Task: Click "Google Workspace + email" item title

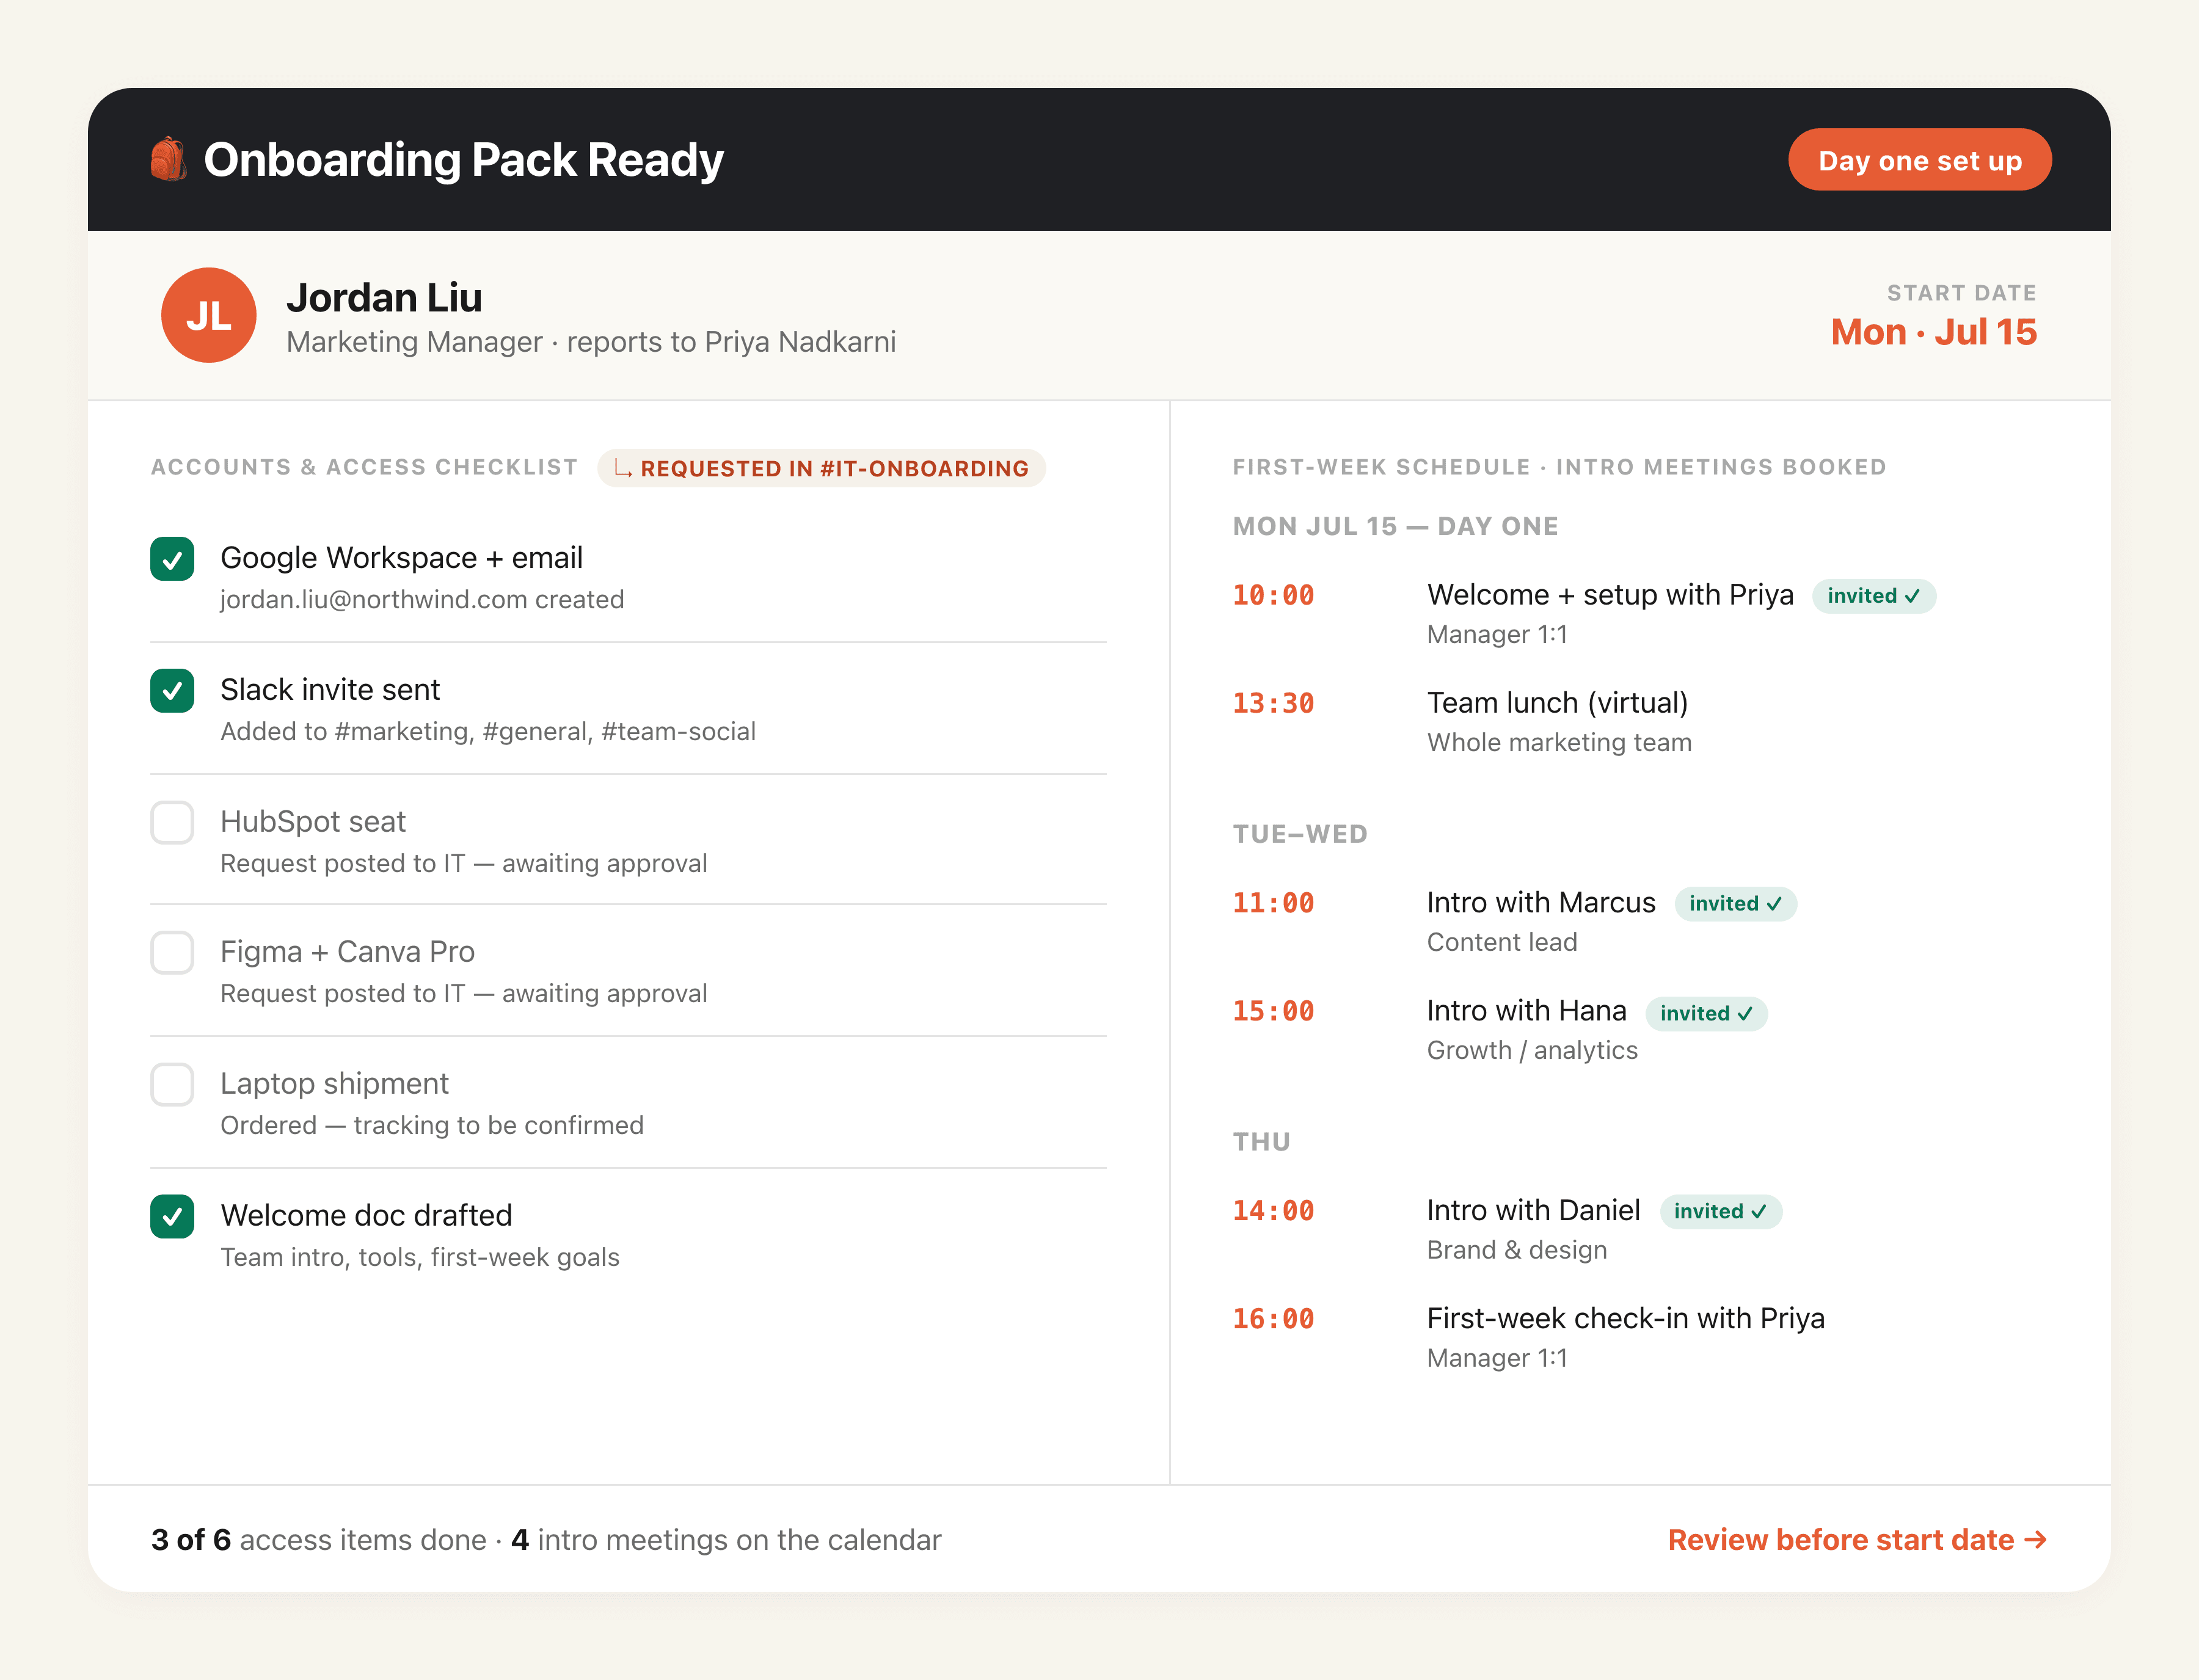Action: coord(401,557)
